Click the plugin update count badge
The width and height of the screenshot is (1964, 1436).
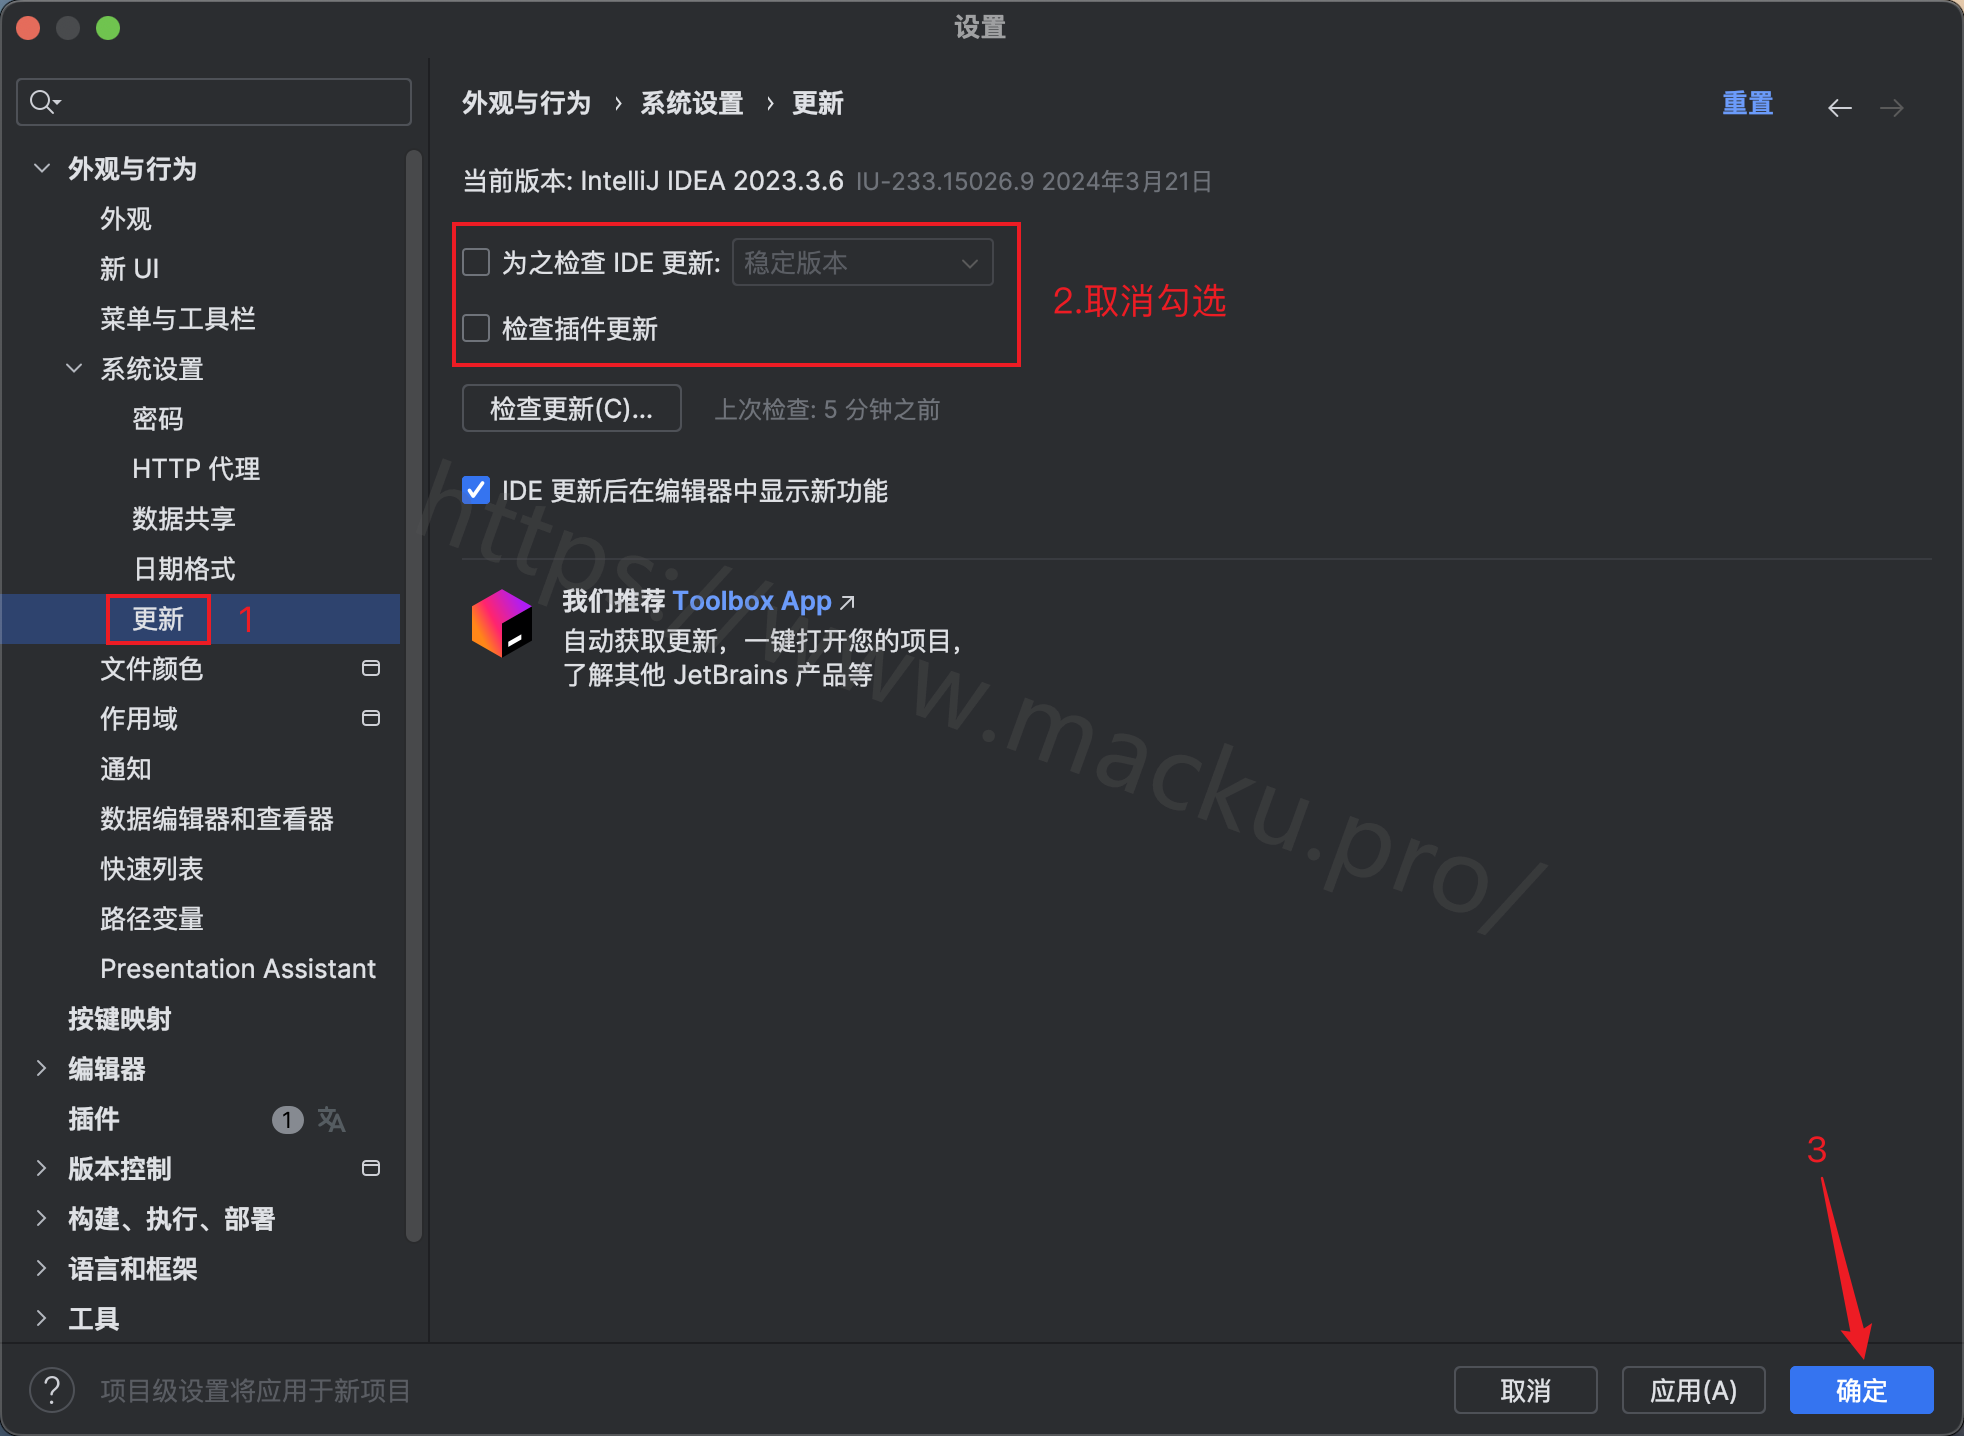pyautogui.click(x=288, y=1120)
